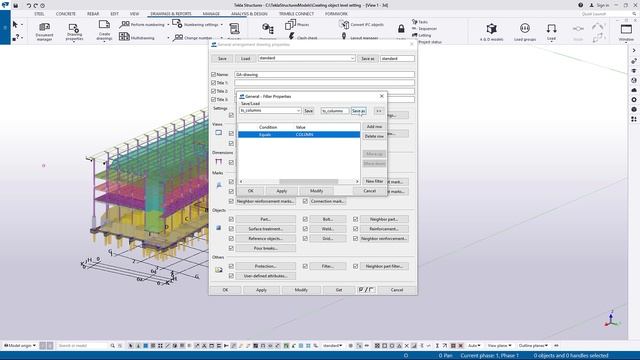
Task: Open Load groups icon
Action: point(525,29)
